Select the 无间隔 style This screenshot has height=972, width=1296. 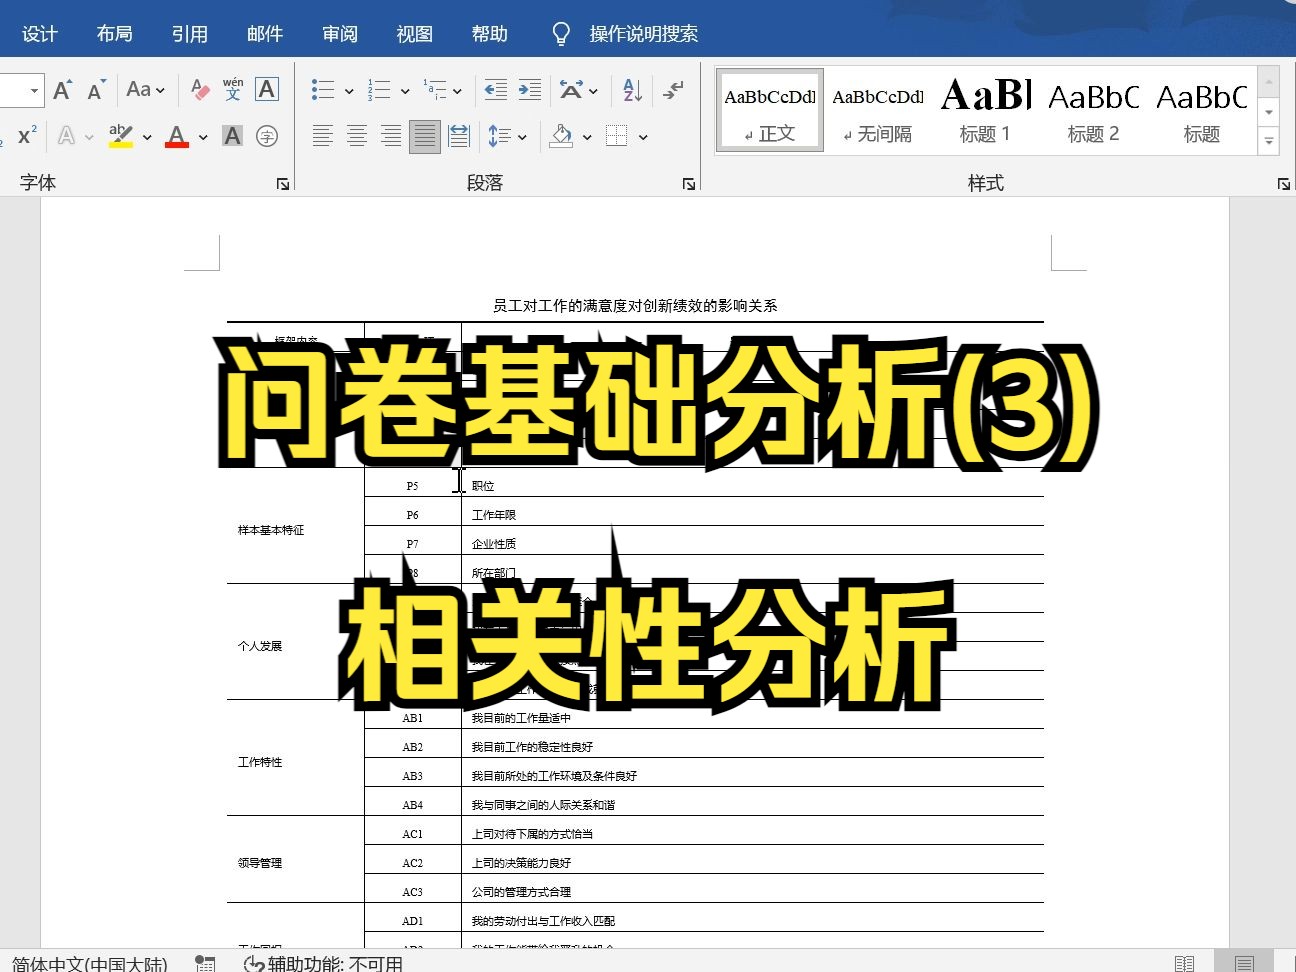pos(878,111)
